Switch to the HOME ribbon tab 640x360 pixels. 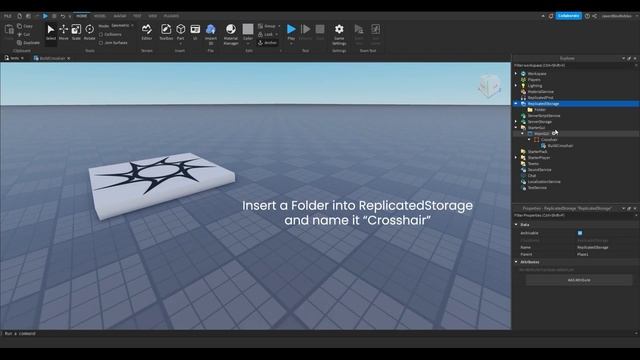pyautogui.click(x=82, y=16)
